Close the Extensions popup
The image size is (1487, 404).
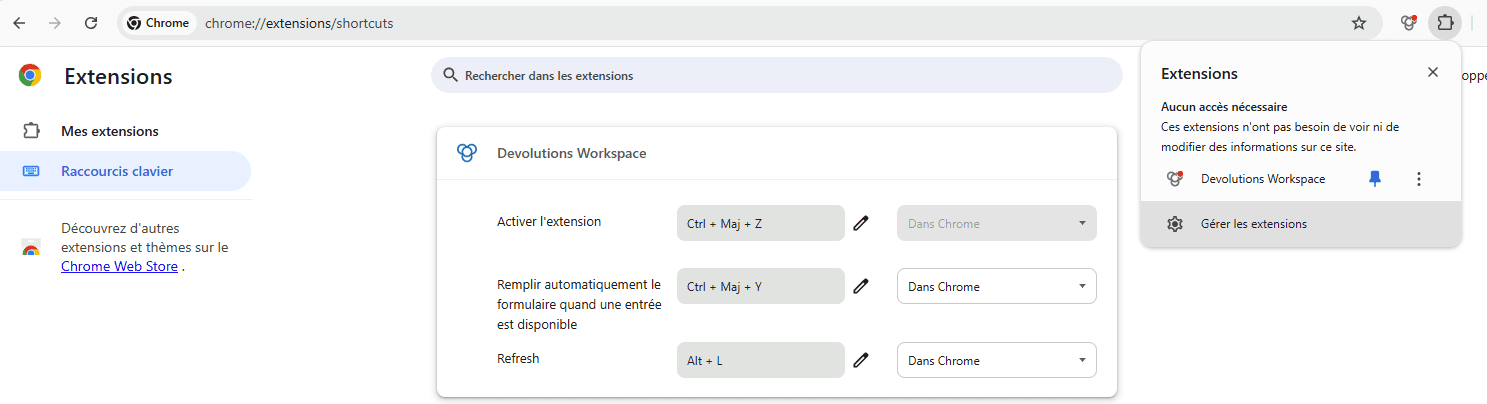[1432, 72]
